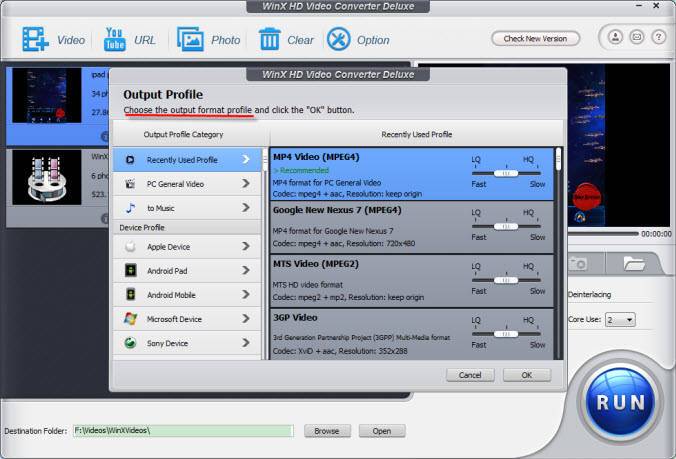Click the RUN conversion button
676x459 pixels.
(x=621, y=402)
